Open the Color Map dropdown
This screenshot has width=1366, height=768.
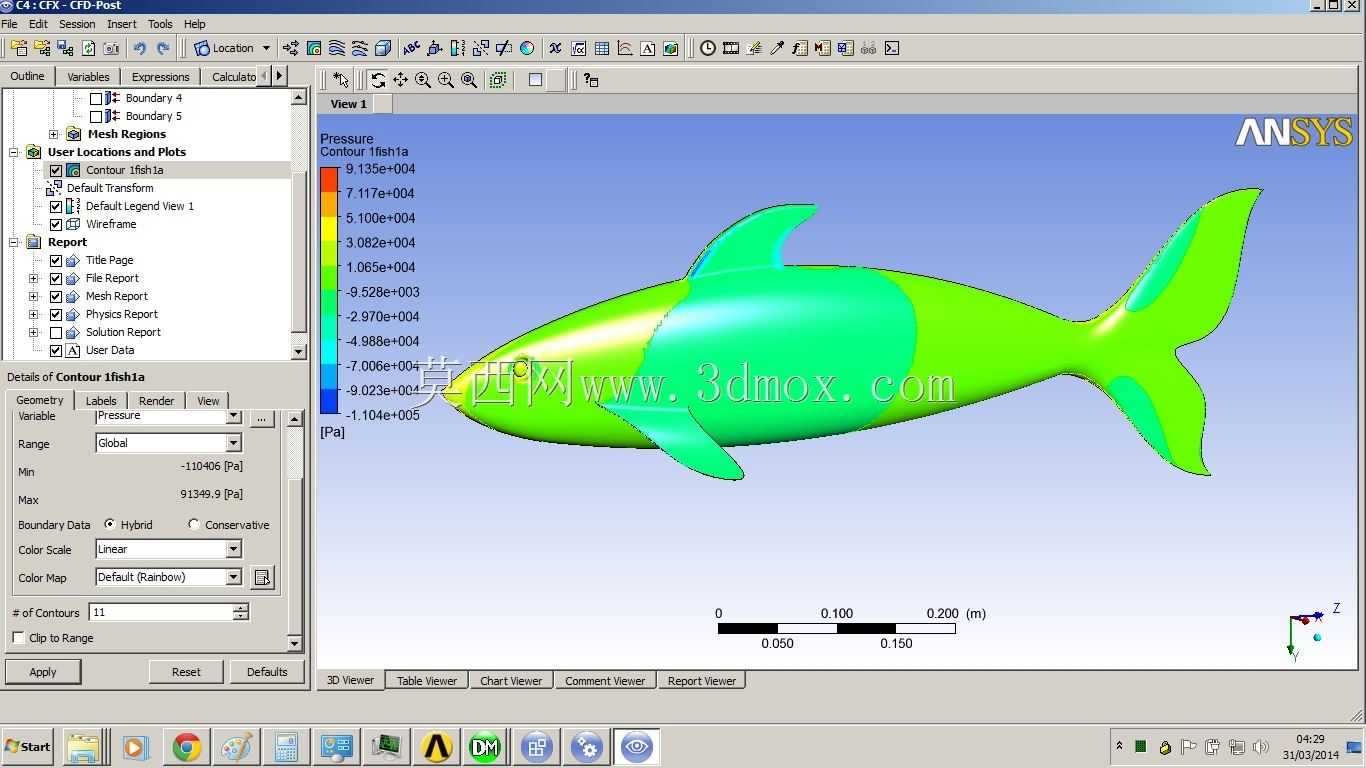[233, 577]
